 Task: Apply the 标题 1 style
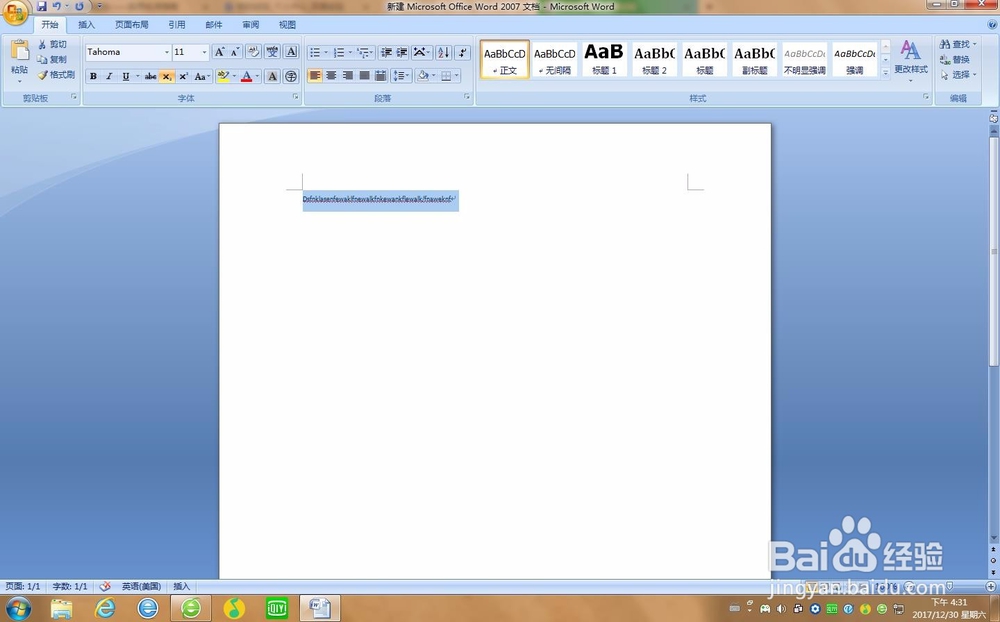coord(604,59)
